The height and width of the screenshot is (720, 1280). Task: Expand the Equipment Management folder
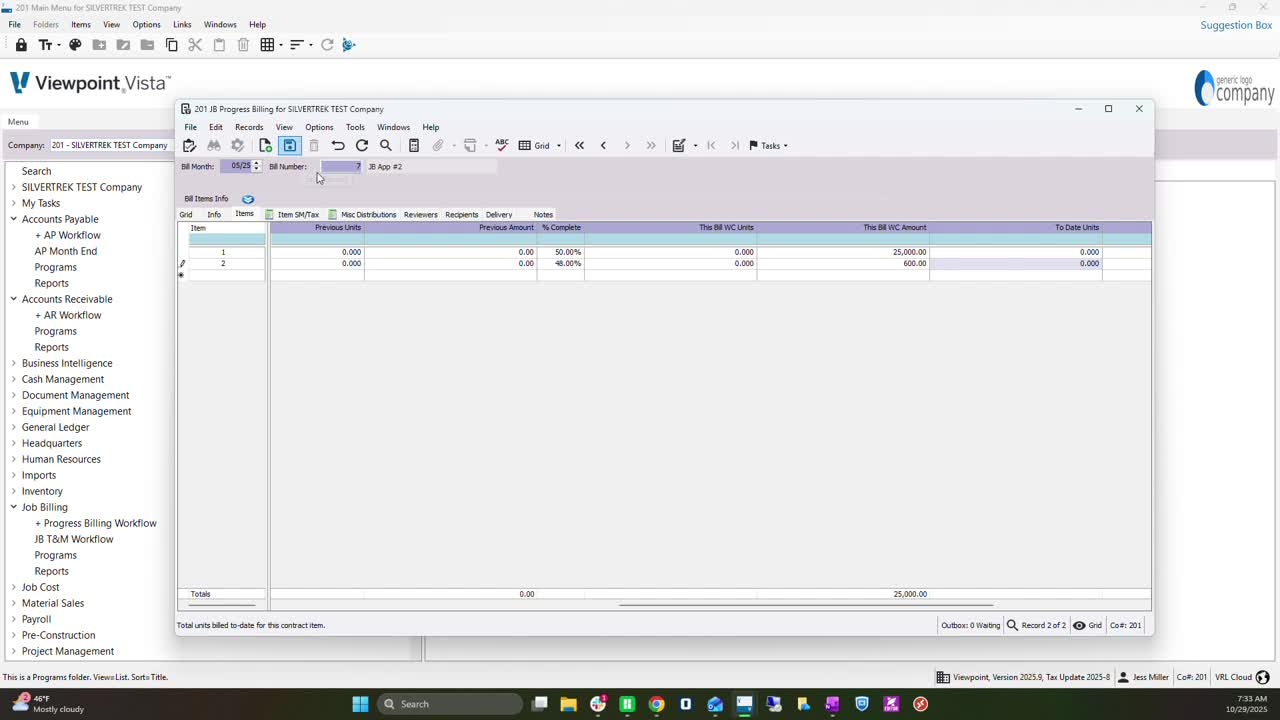click(x=14, y=411)
